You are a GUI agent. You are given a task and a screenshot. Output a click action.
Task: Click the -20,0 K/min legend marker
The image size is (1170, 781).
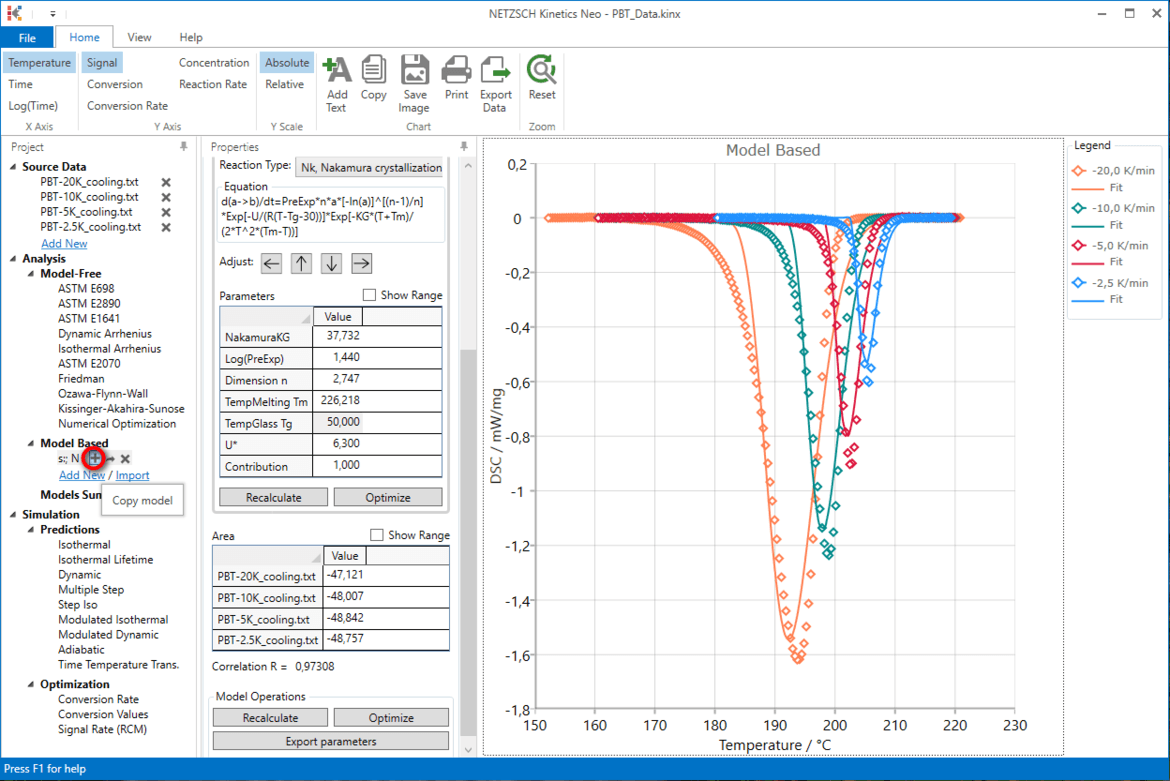coord(1079,171)
